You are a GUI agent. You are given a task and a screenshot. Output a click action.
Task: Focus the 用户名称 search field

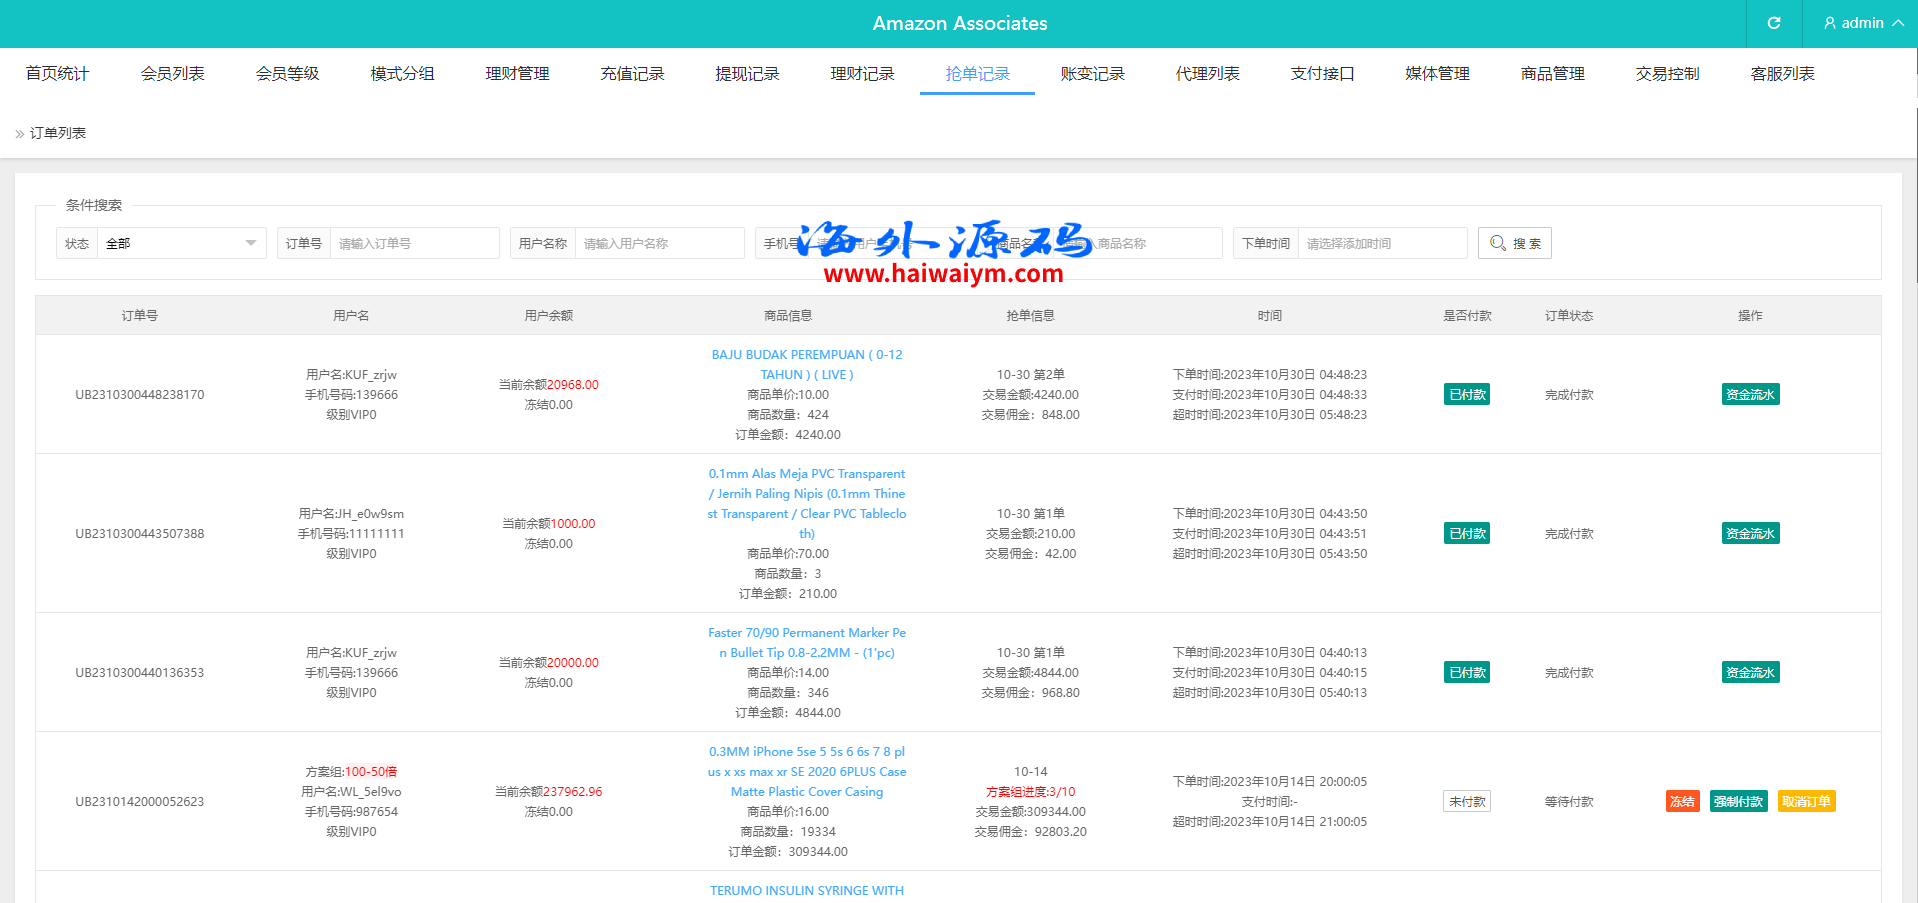[x=659, y=243]
